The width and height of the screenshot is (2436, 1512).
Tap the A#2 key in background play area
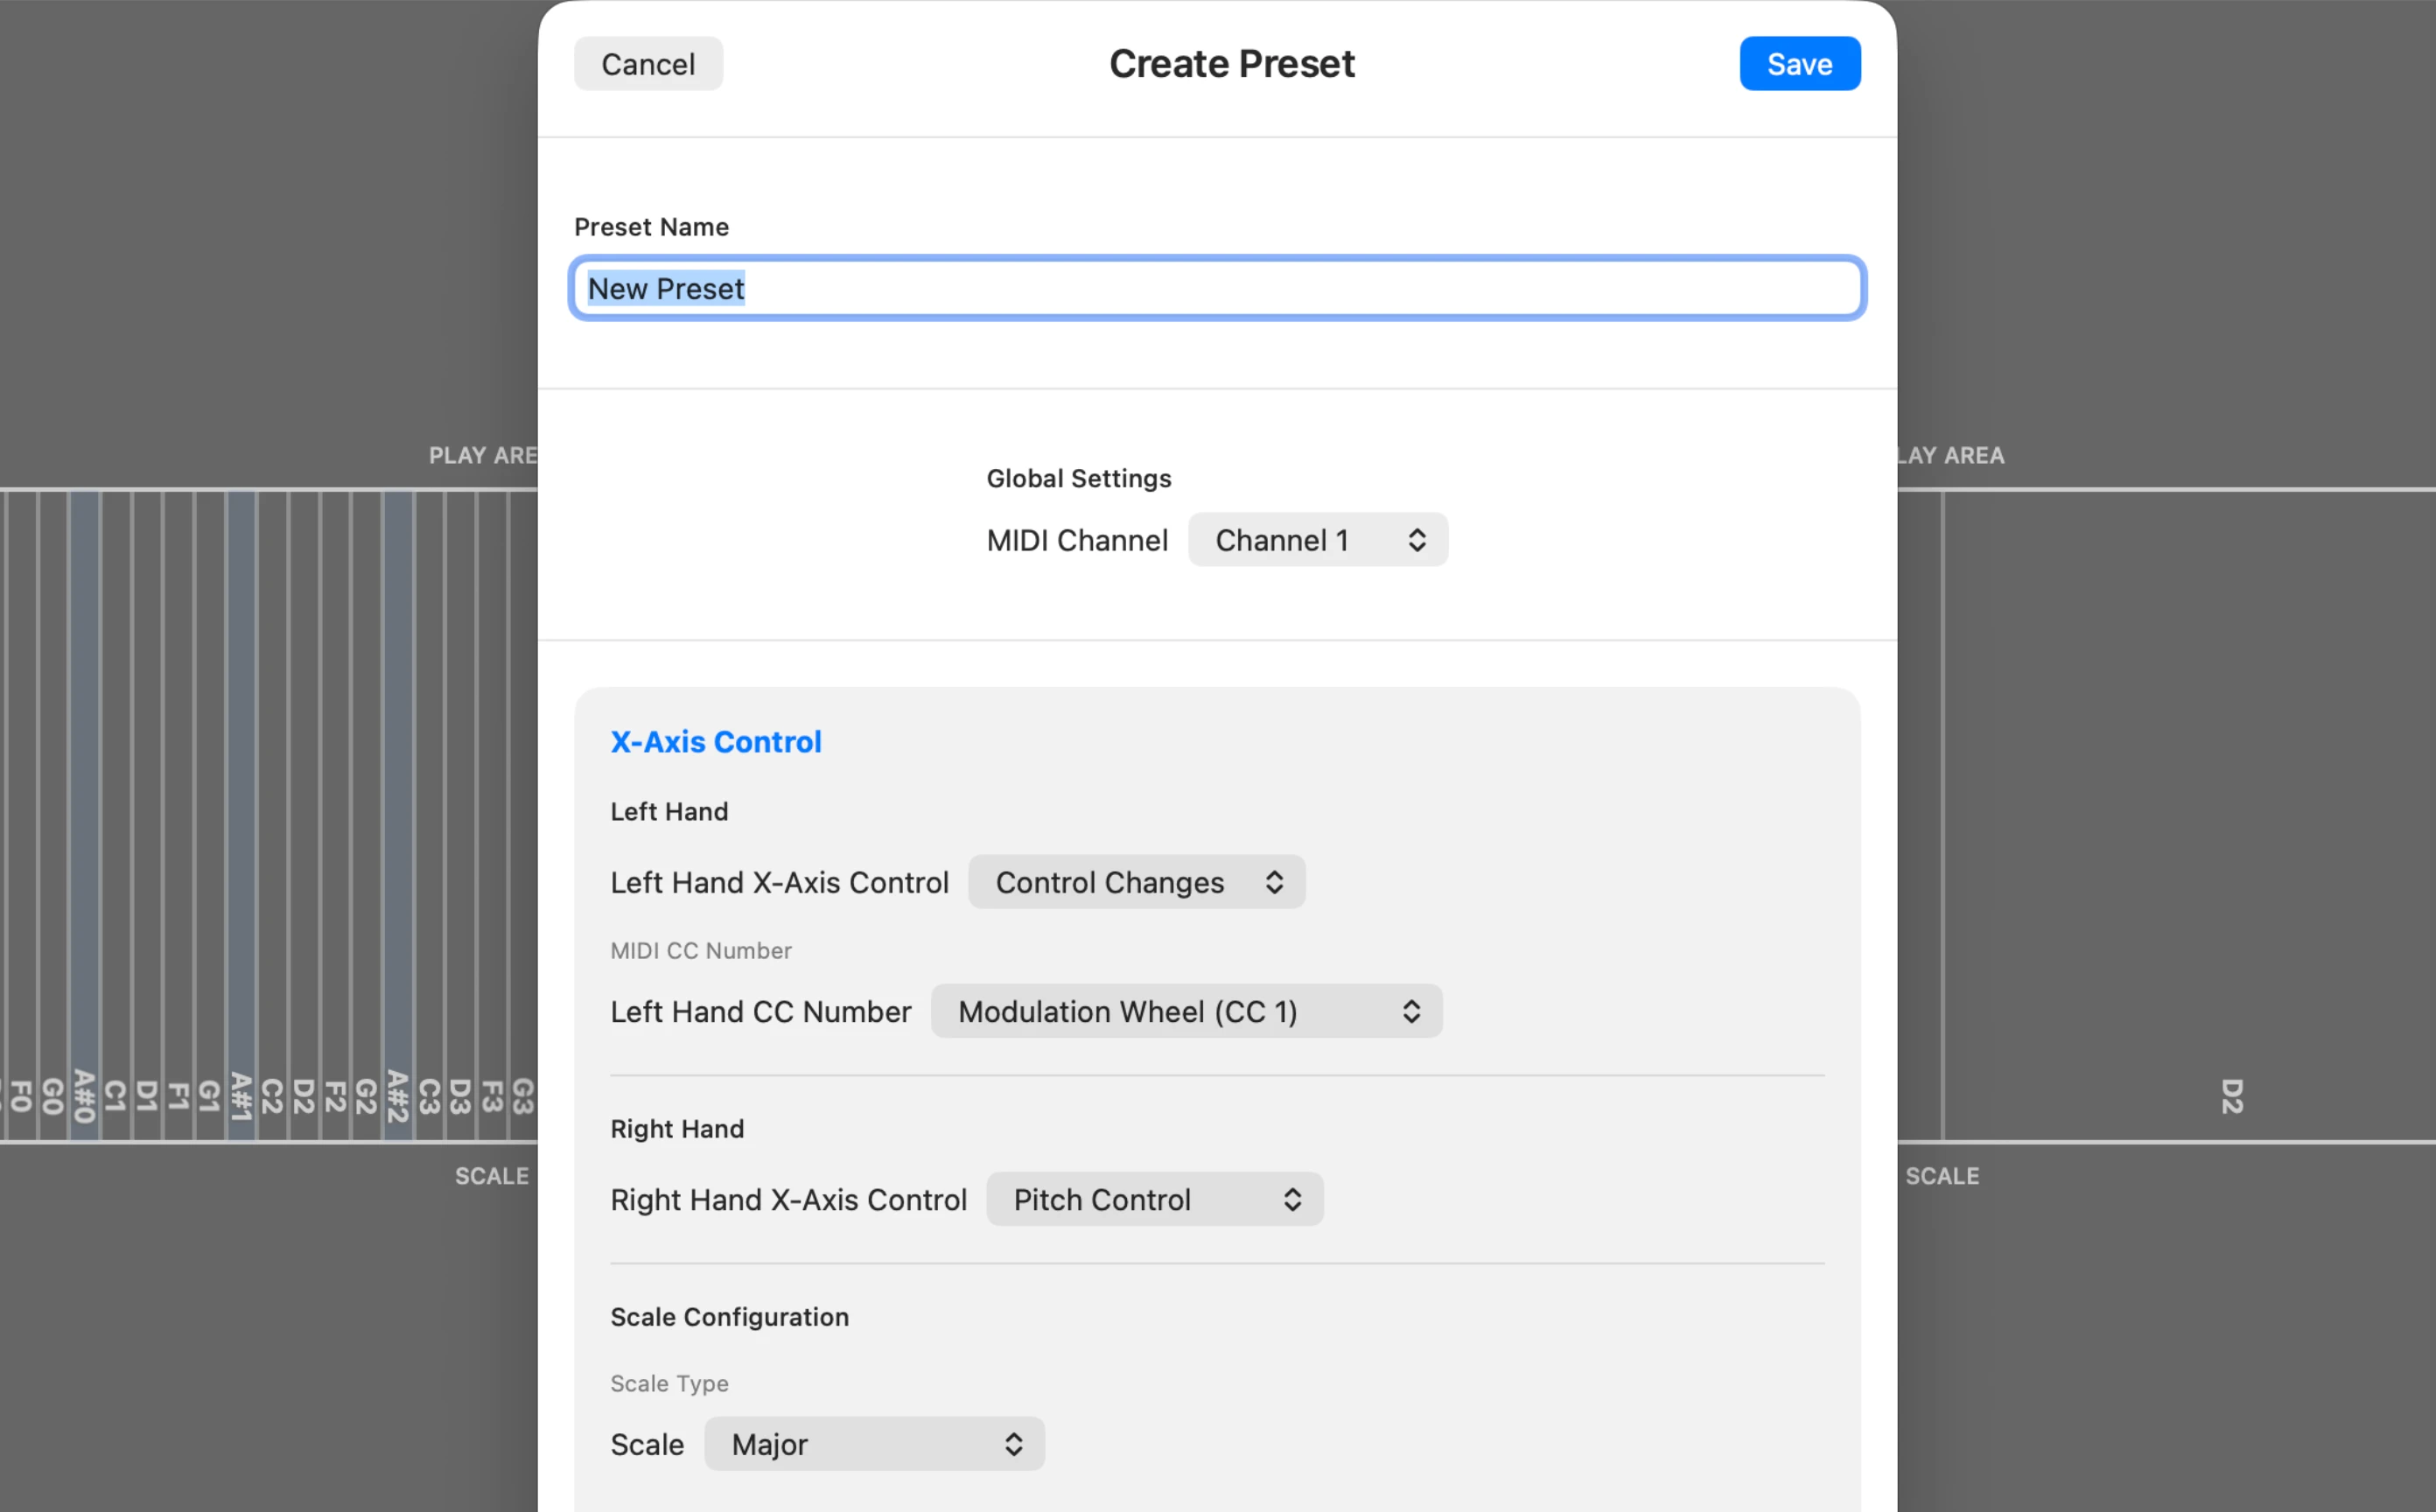[398, 815]
